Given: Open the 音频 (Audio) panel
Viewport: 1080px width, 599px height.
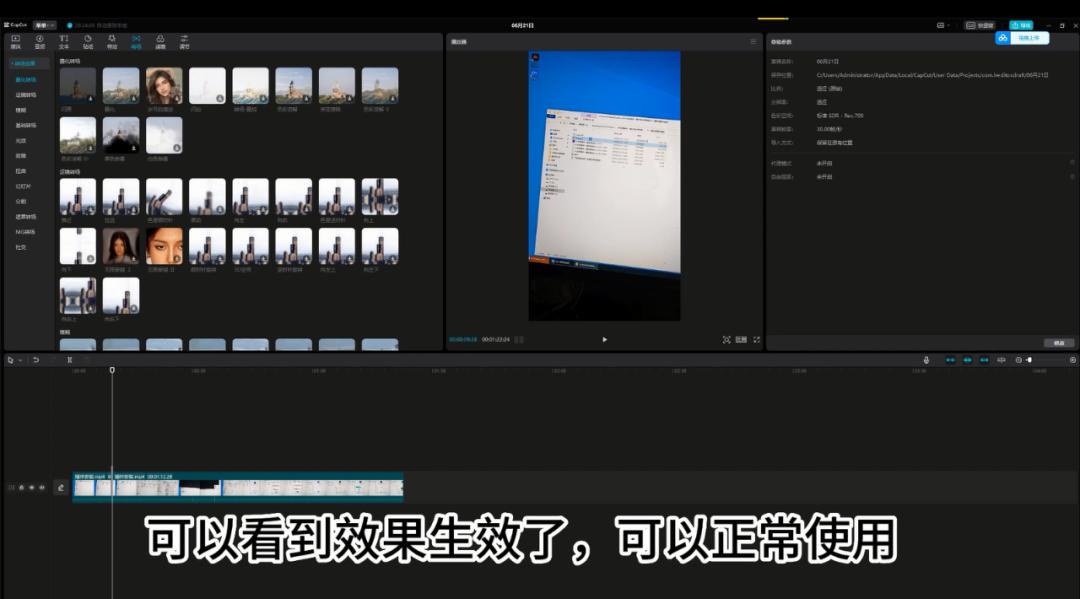Looking at the screenshot, I should pyautogui.click(x=40, y=41).
